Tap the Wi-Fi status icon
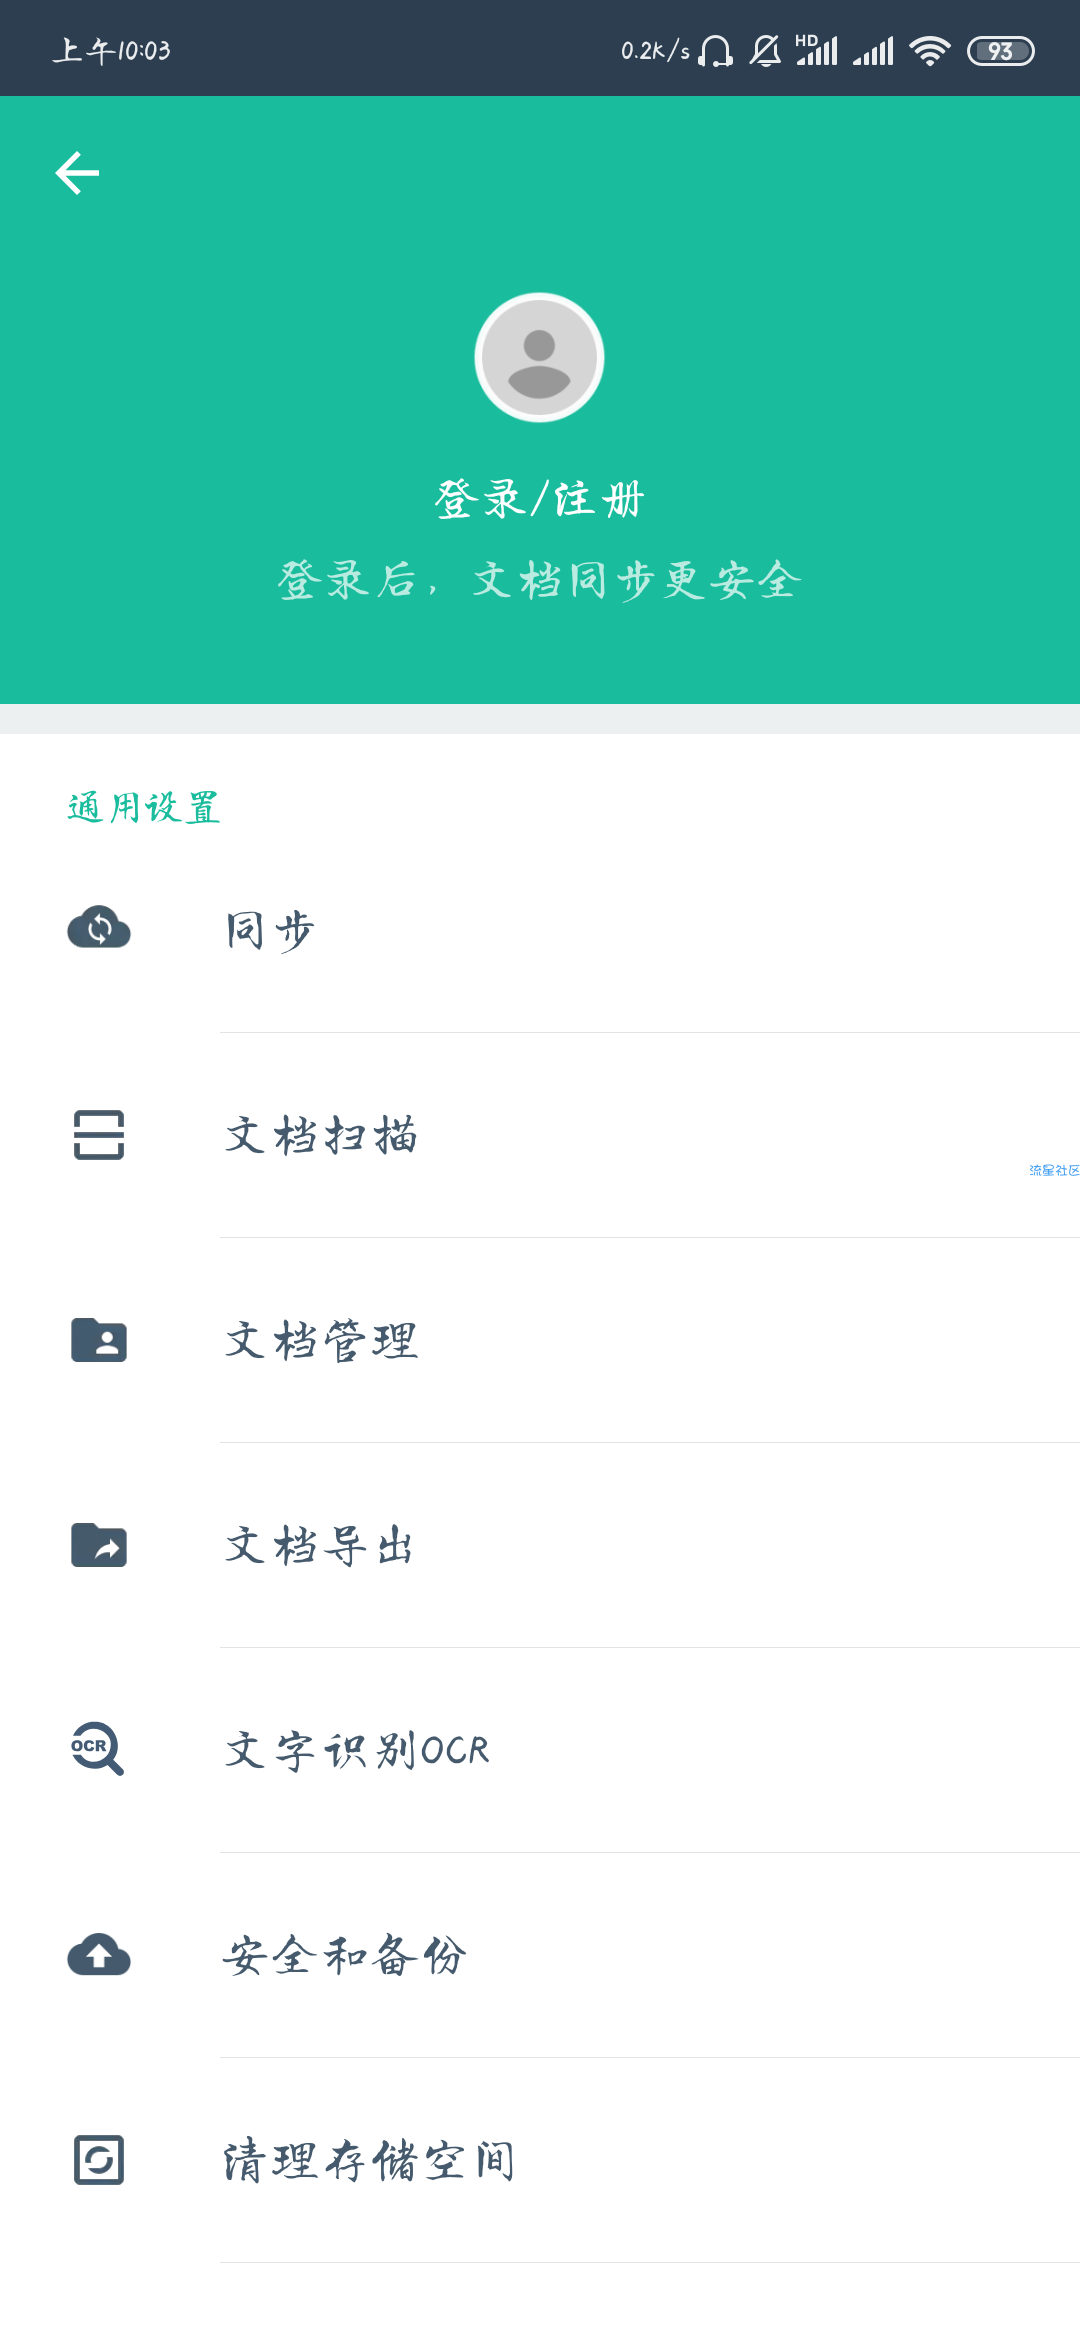Image resolution: width=1080 pixels, height=2340 pixels. 930,50
